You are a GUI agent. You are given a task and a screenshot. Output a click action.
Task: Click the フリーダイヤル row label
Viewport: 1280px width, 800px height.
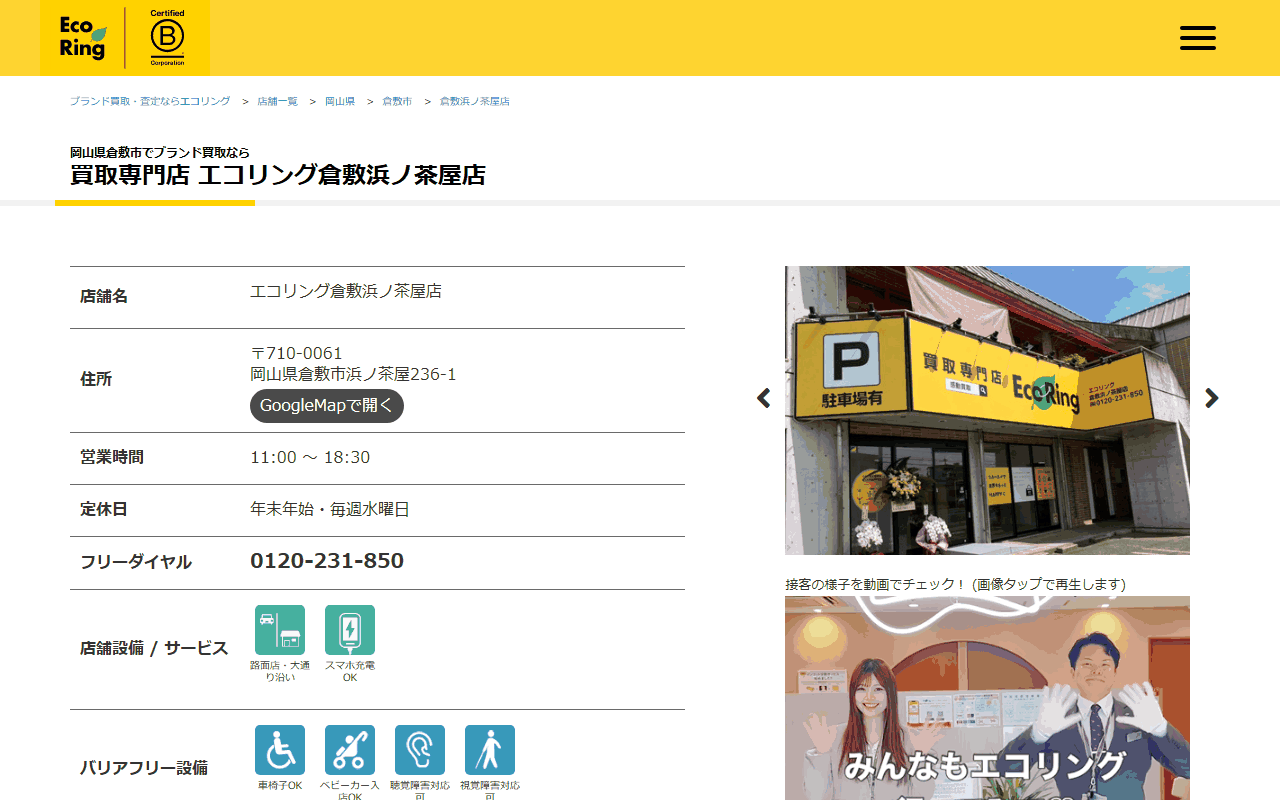pyautogui.click(x=136, y=562)
